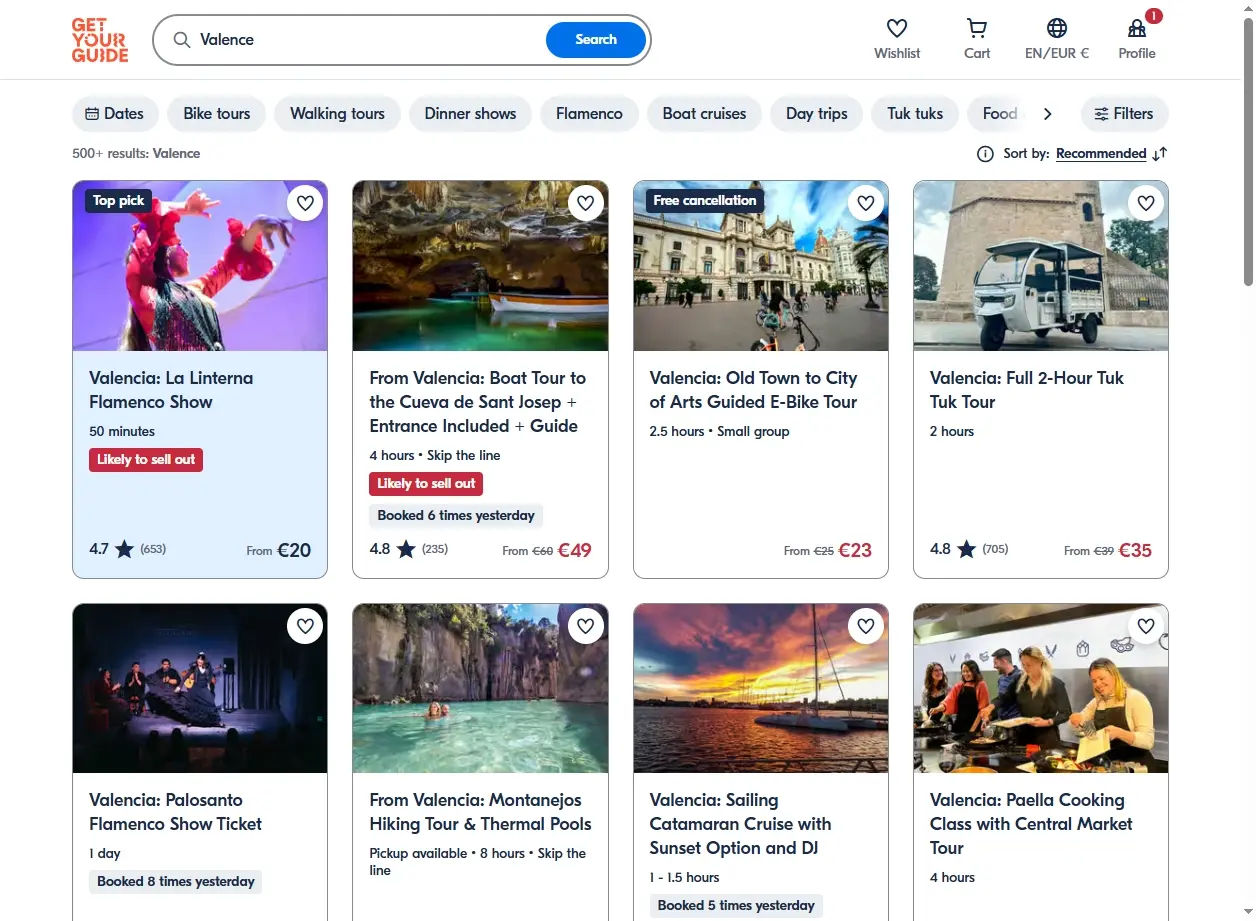Click Likely to sell out on La Linterna card

coord(146,460)
